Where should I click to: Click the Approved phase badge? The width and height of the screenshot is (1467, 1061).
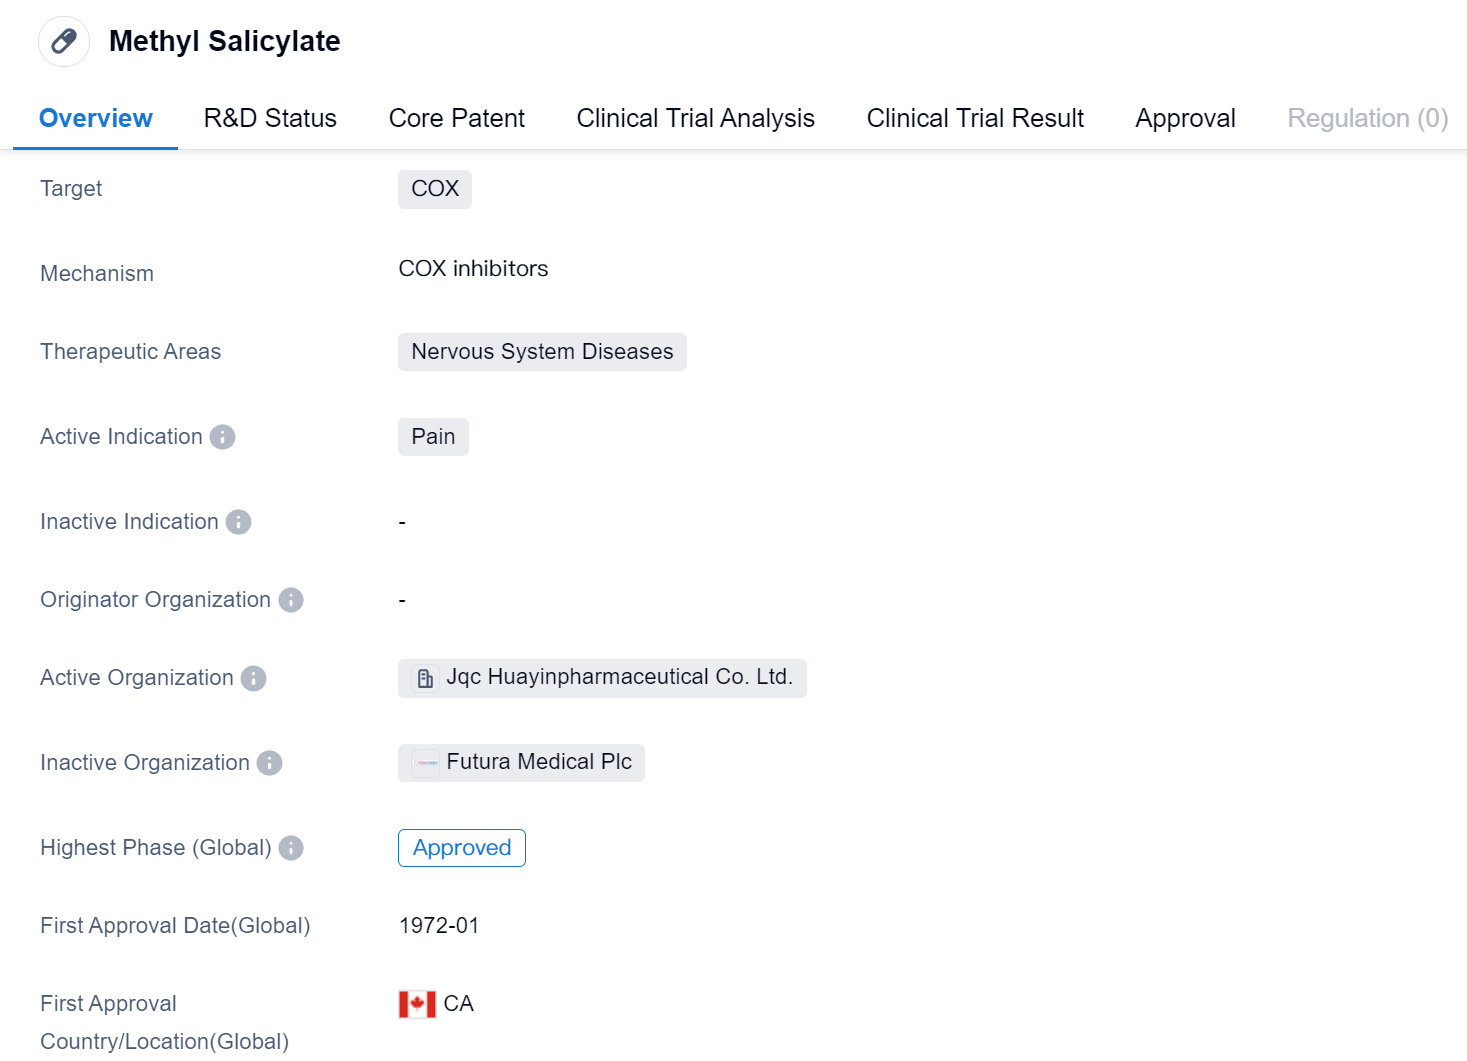462,848
